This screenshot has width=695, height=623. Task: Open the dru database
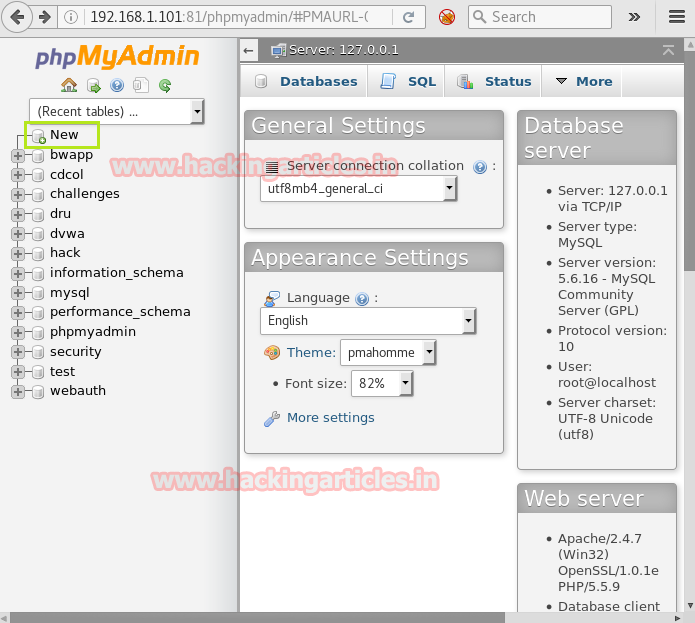point(60,214)
